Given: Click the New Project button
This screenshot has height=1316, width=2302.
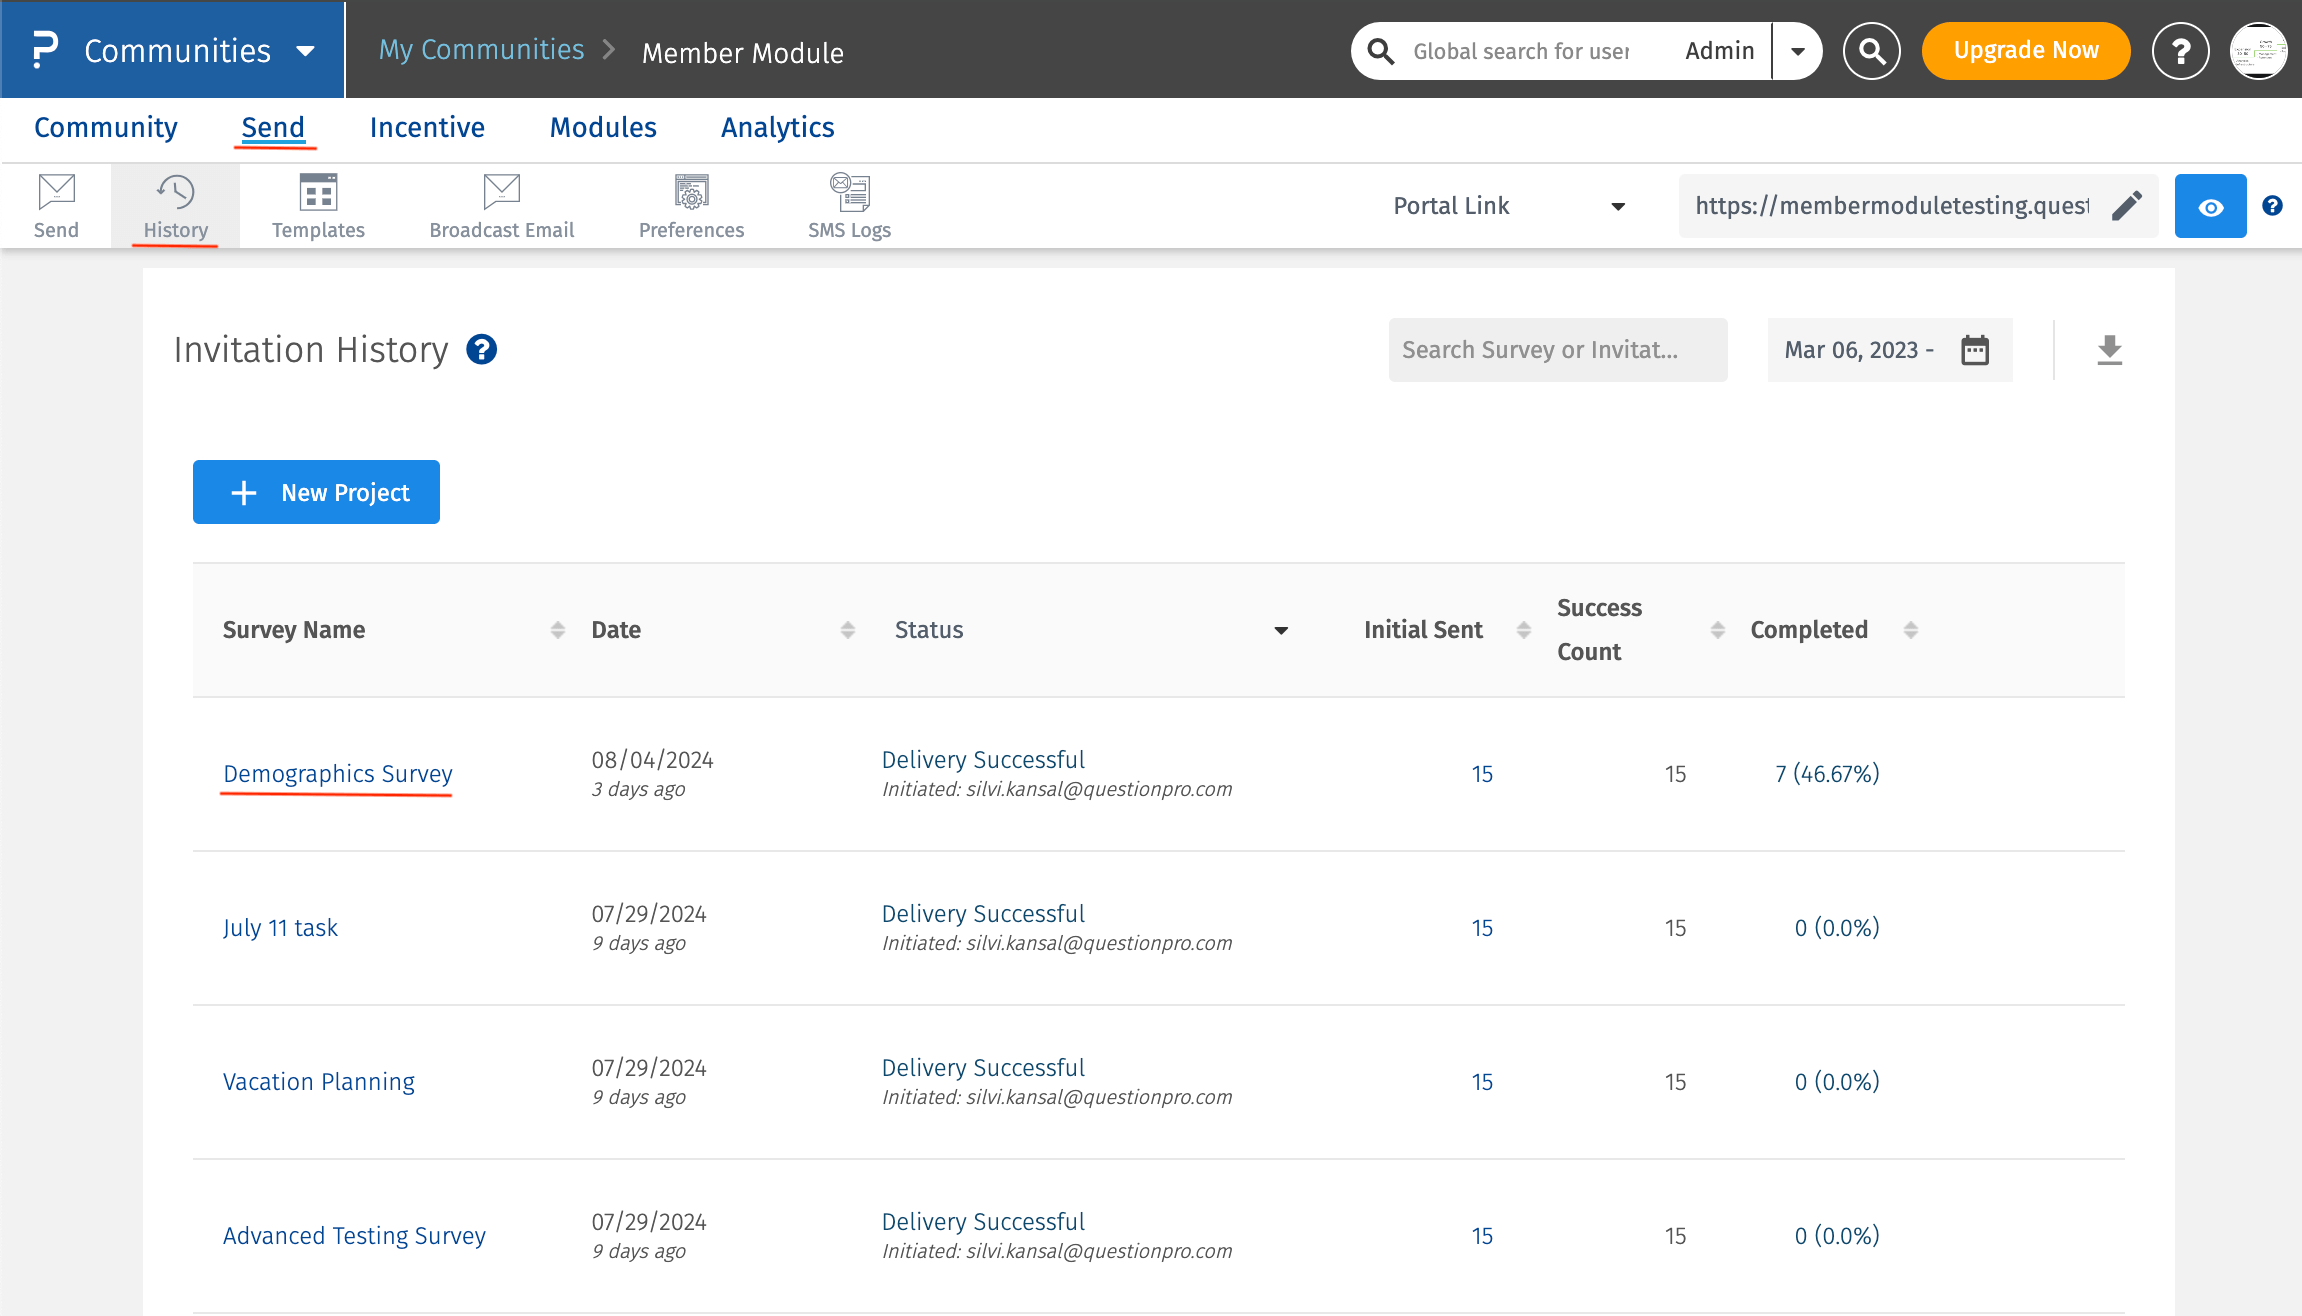Looking at the screenshot, I should pos(316,492).
